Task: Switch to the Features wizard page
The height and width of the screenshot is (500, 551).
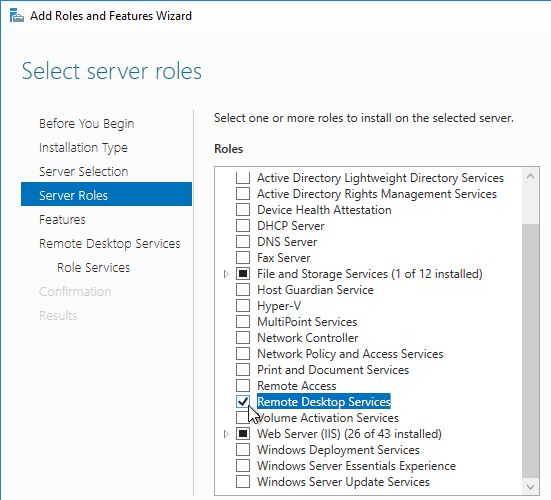Action: tap(62, 220)
